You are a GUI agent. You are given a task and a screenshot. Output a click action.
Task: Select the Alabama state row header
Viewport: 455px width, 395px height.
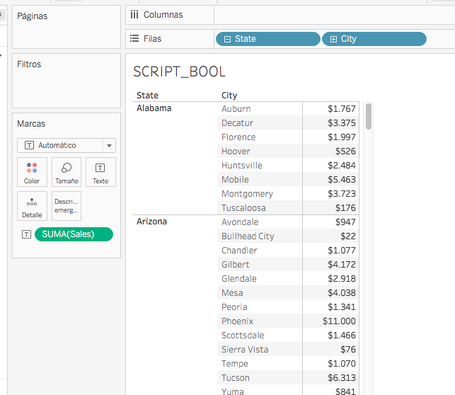click(x=154, y=108)
